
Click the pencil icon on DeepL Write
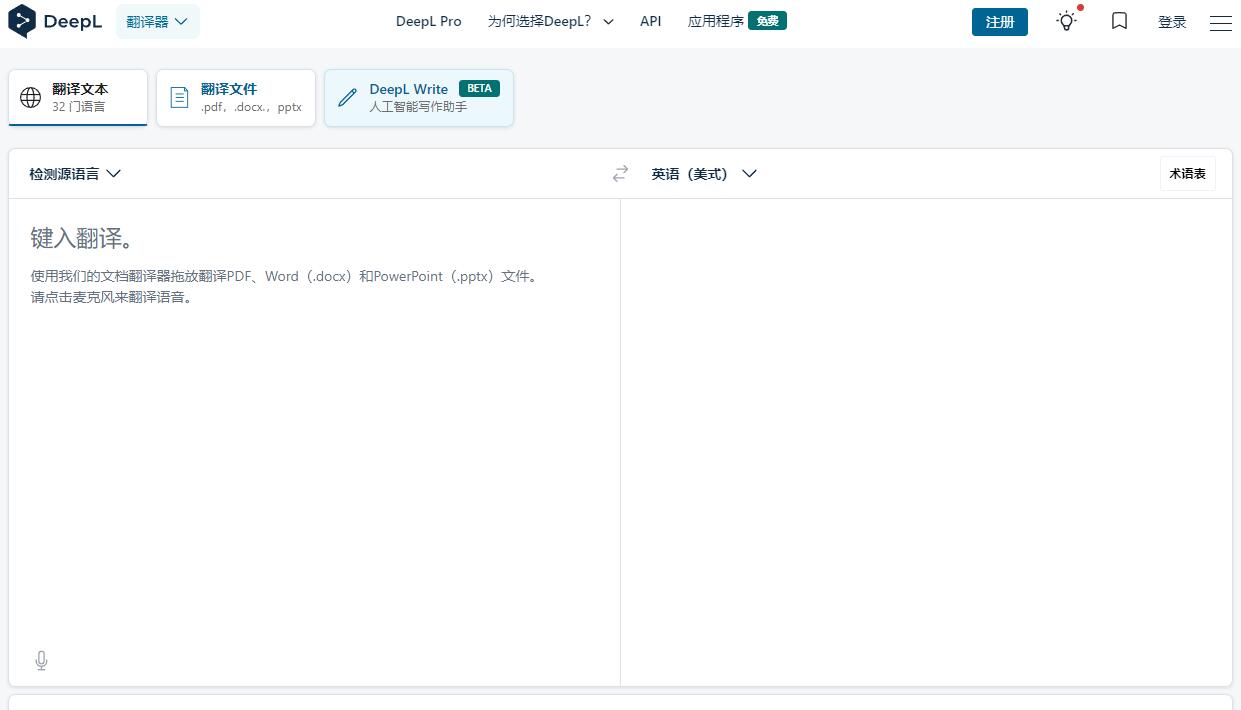click(347, 97)
